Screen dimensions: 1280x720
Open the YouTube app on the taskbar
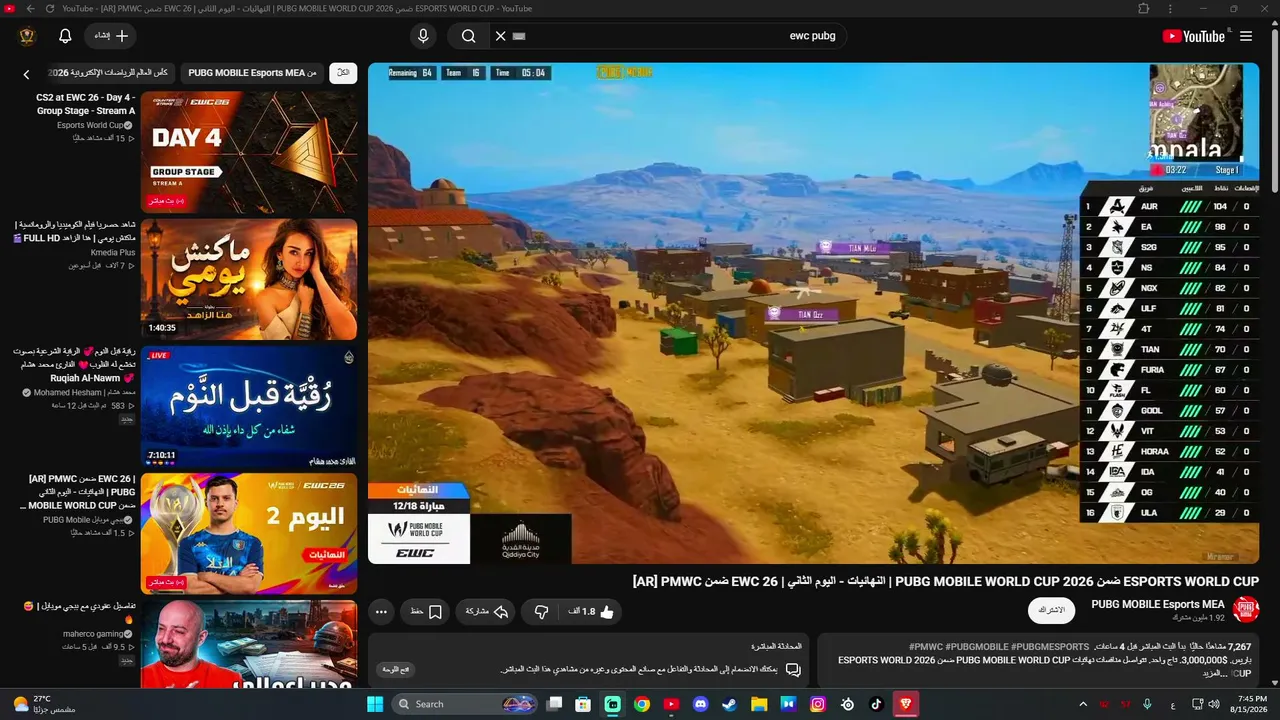671,704
